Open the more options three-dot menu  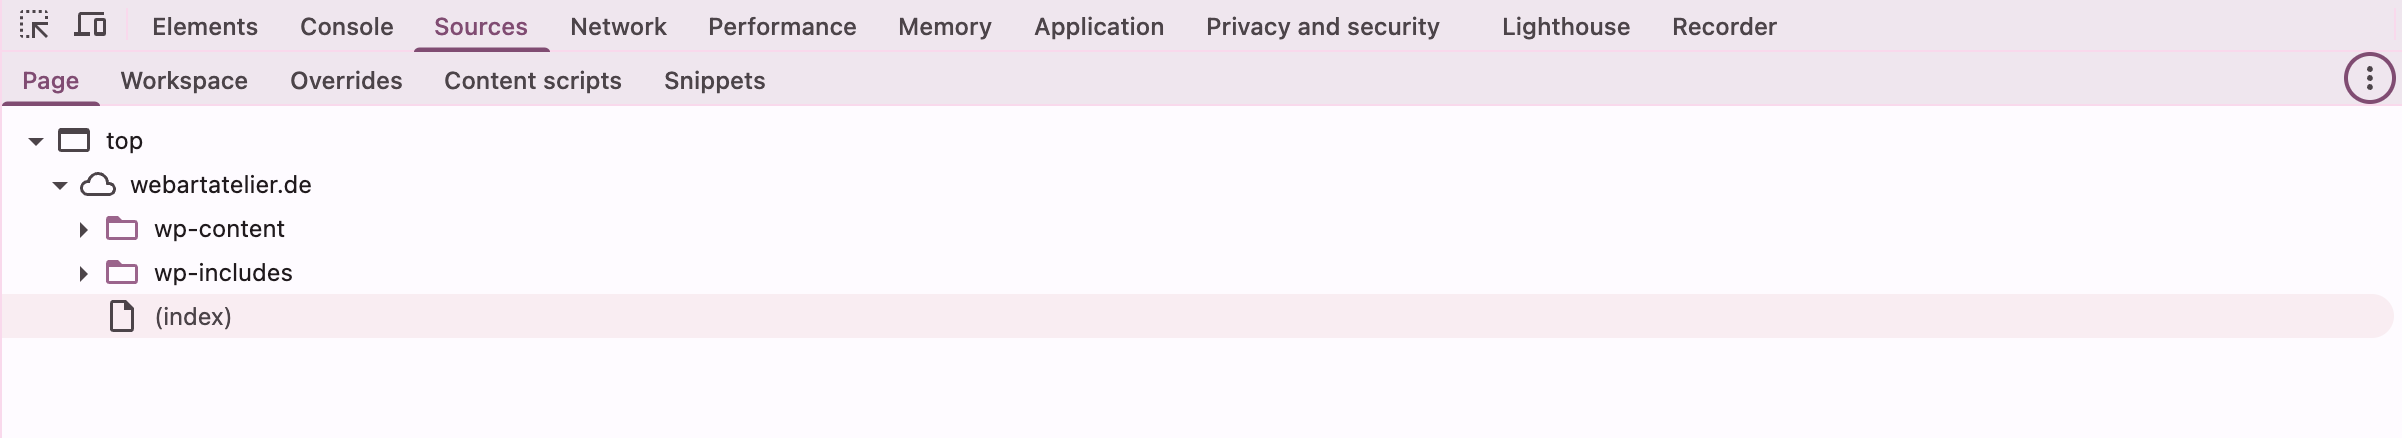click(x=2369, y=79)
